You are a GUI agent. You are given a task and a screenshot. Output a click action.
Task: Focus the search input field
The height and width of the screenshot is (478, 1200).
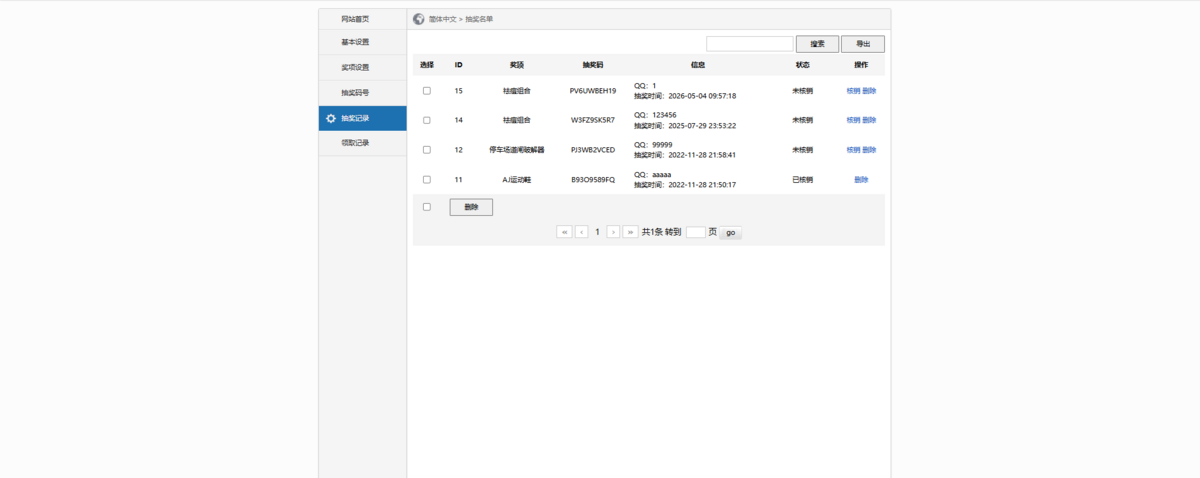749,44
